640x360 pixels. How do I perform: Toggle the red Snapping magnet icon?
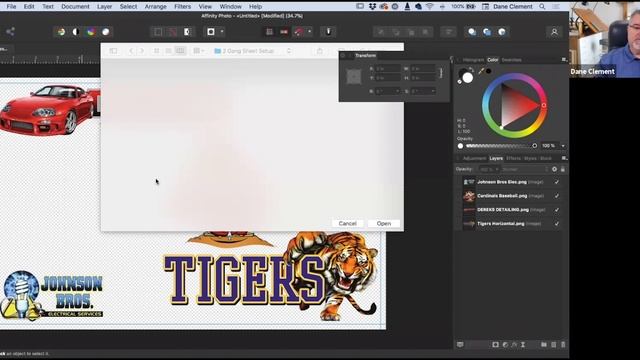[299, 32]
